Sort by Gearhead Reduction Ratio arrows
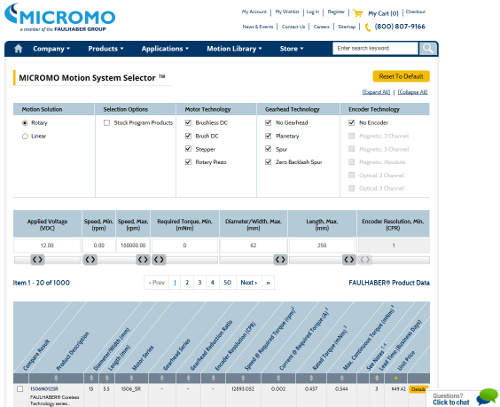This screenshot has height=407, width=500. point(188,378)
